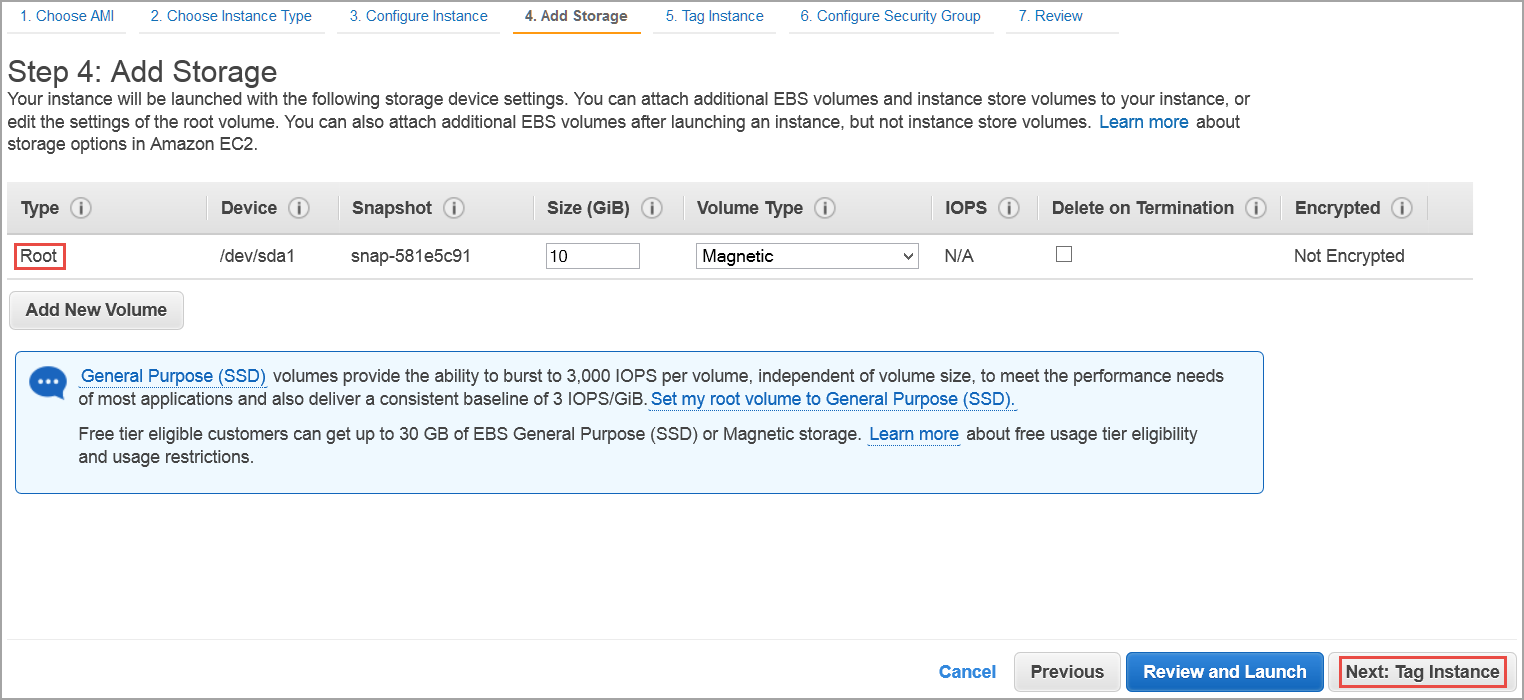Click the info icon beside Device header
Viewport: 1524px width, 700px height.
click(298, 208)
